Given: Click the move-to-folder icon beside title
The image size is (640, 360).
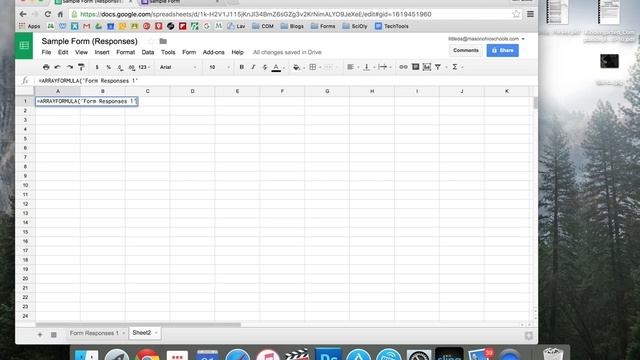Looking at the screenshot, I should tap(163, 41).
